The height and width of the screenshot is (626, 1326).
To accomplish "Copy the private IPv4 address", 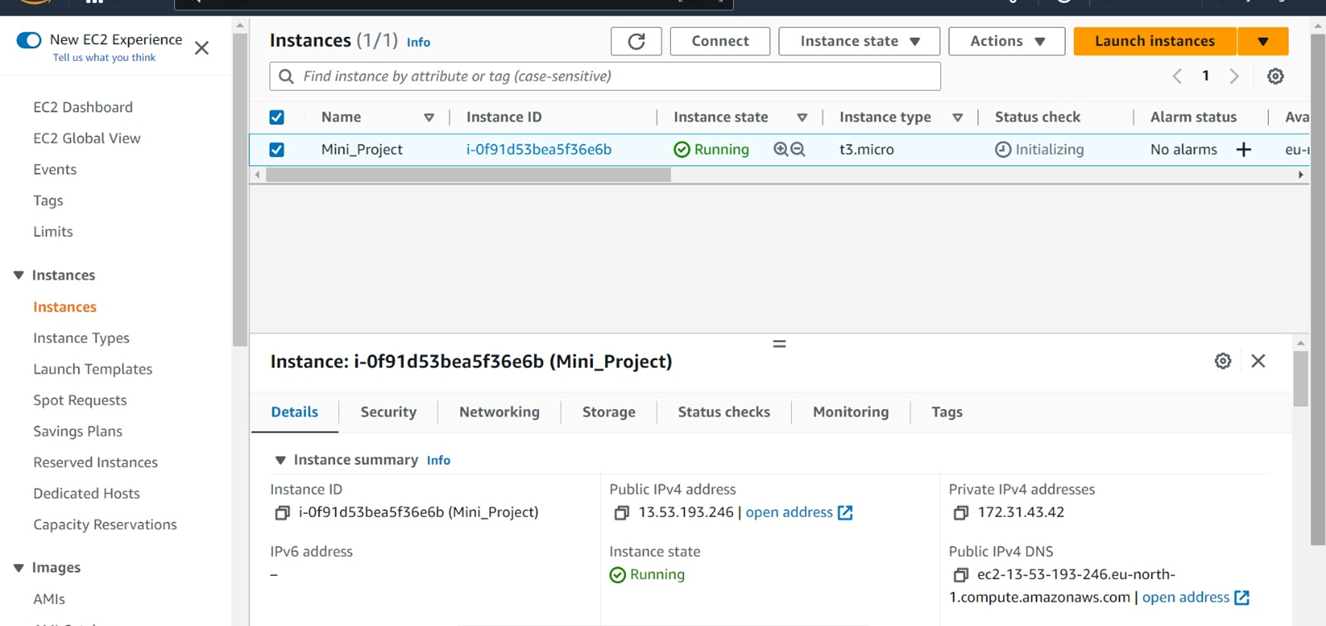I will (960, 513).
